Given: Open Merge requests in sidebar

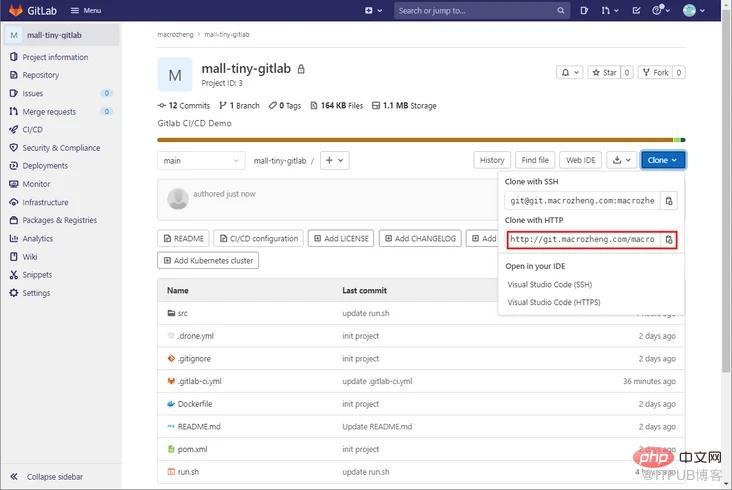Looking at the screenshot, I should point(49,112).
